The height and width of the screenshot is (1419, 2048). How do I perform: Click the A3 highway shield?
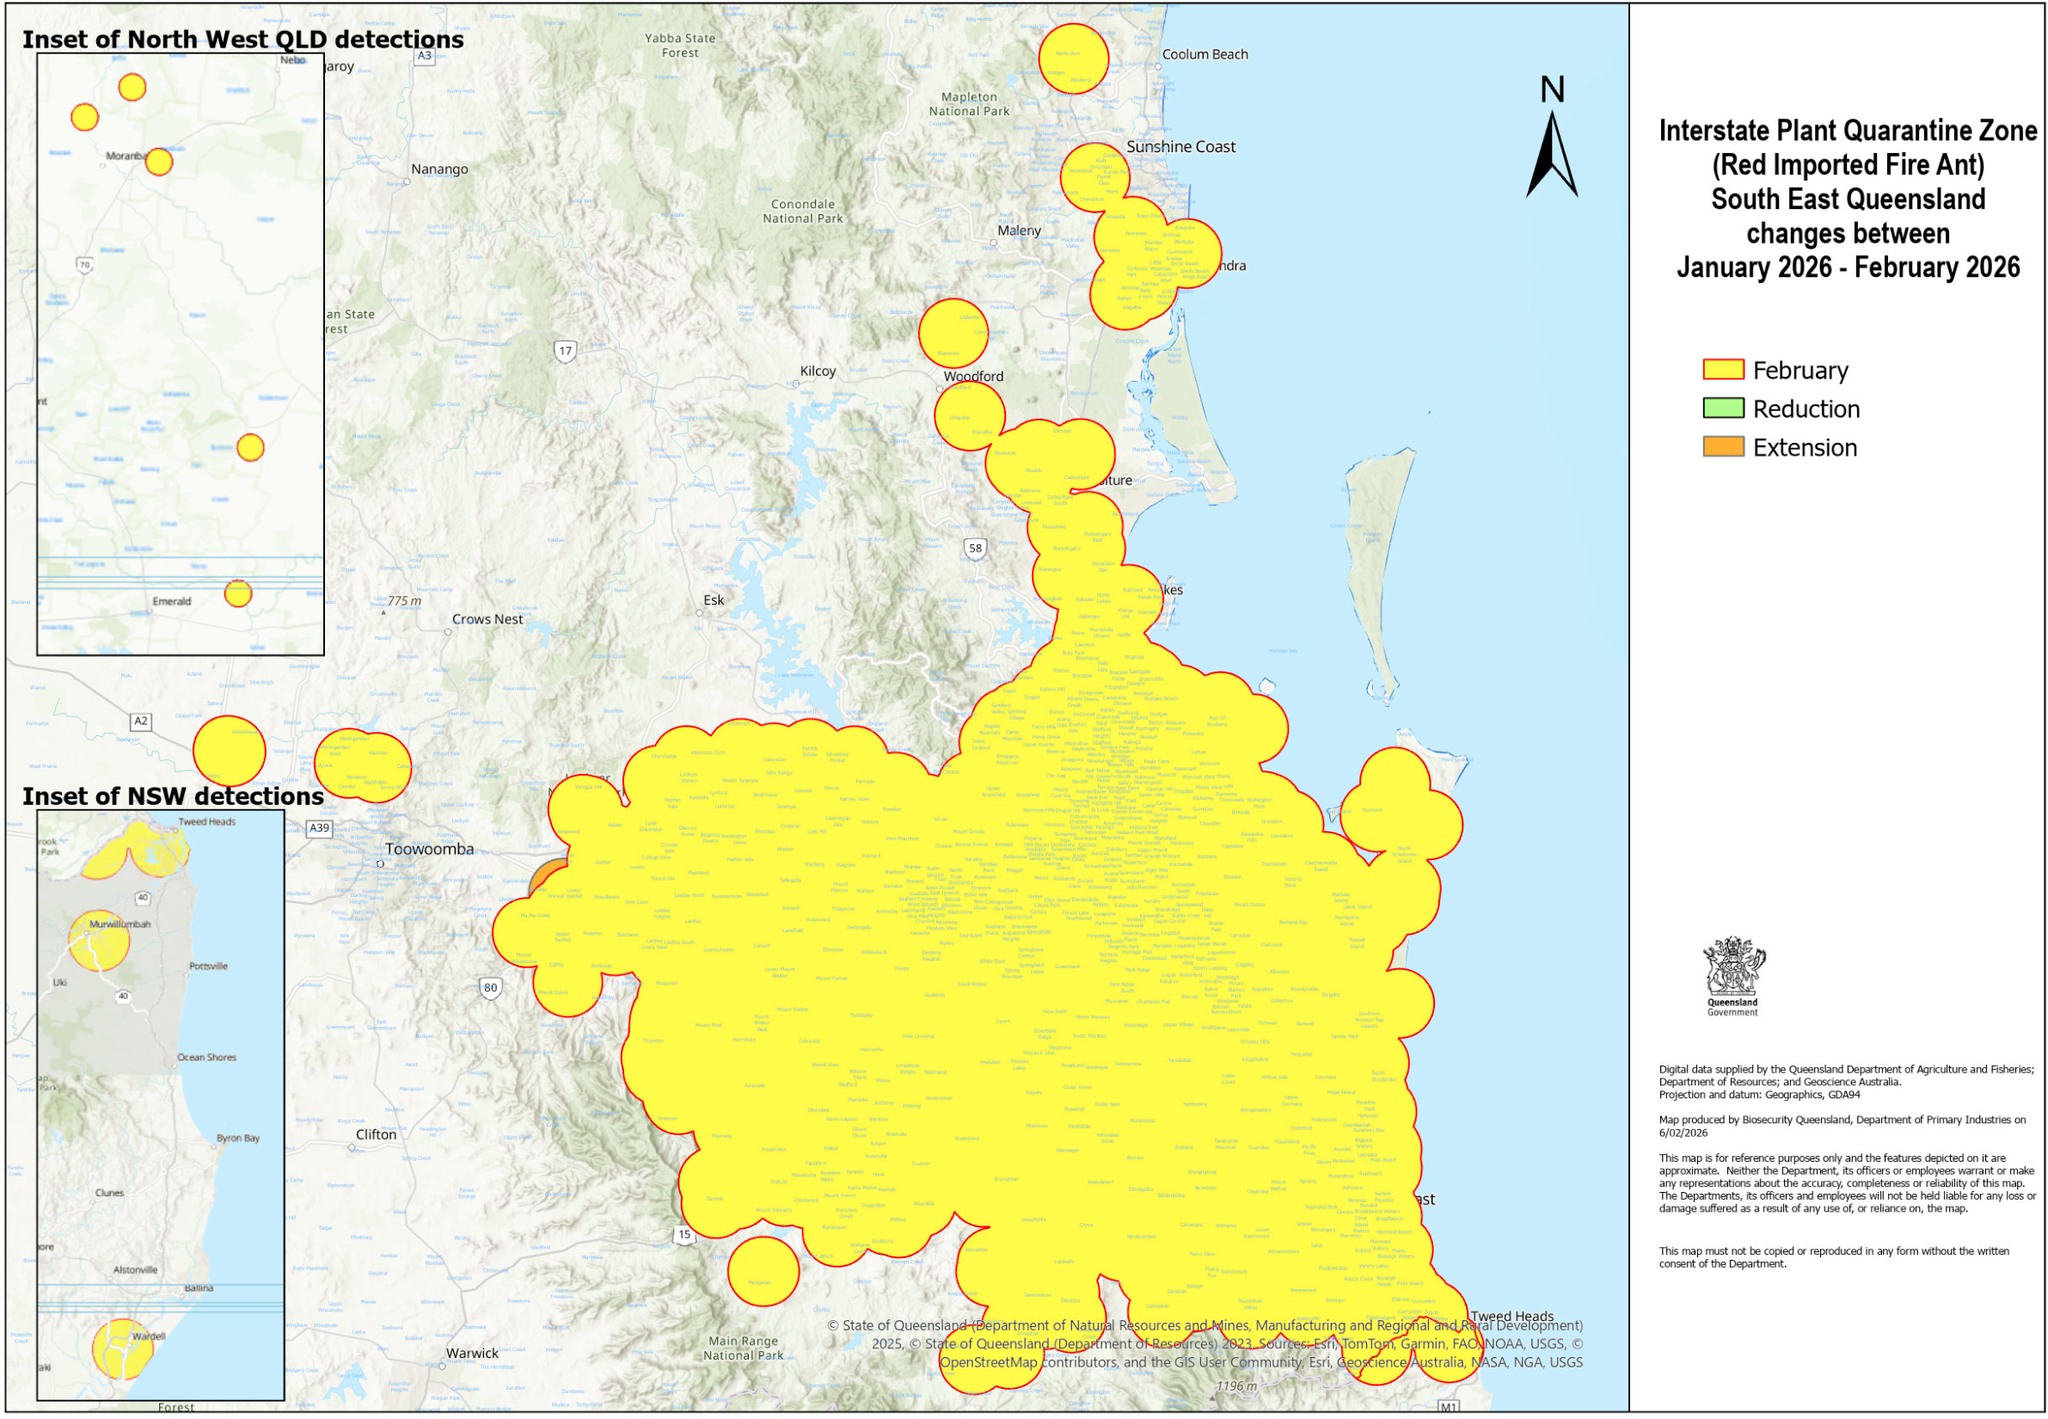[x=425, y=56]
